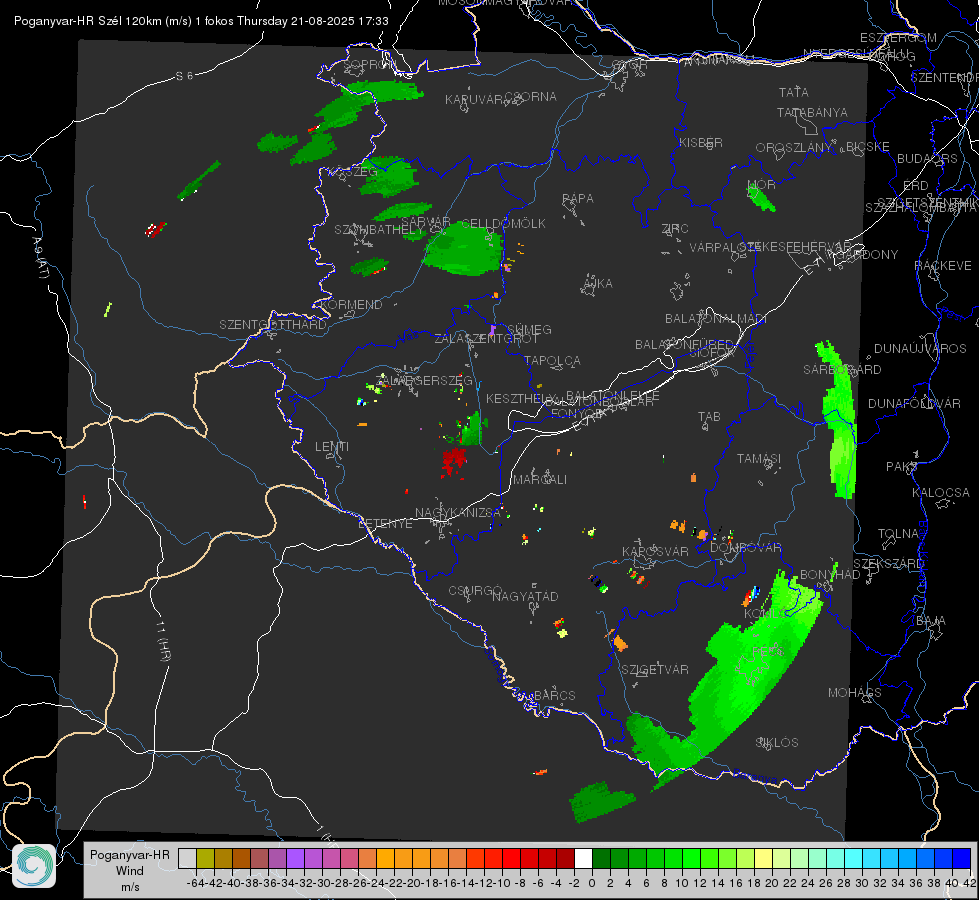Click the SZEKSZARD city label
Image resolution: width=979 pixels, height=900 pixels.
[x=888, y=564]
